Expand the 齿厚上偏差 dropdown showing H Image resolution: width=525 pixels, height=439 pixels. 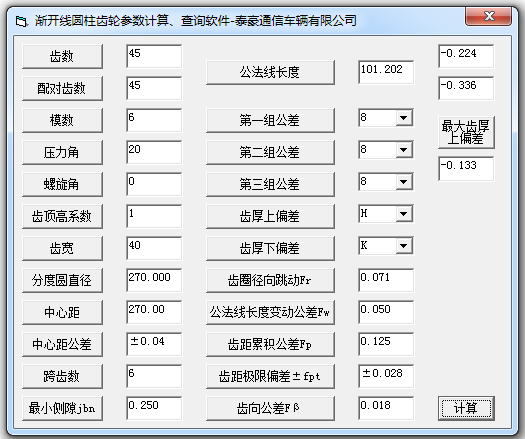pos(403,214)
